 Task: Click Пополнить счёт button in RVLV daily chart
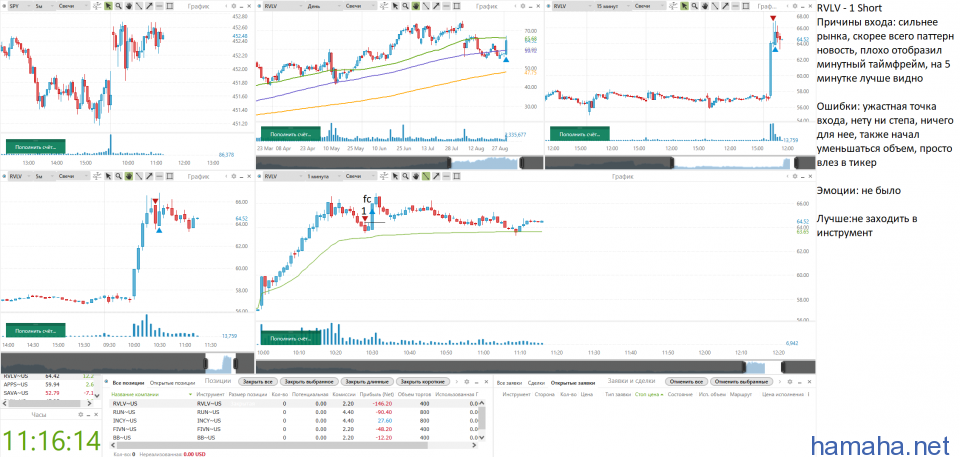290,133
